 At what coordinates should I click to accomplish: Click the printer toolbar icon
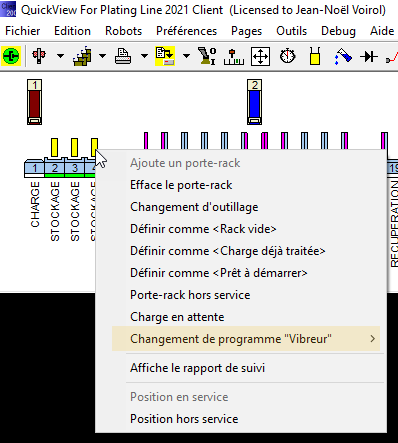[123, 56]
